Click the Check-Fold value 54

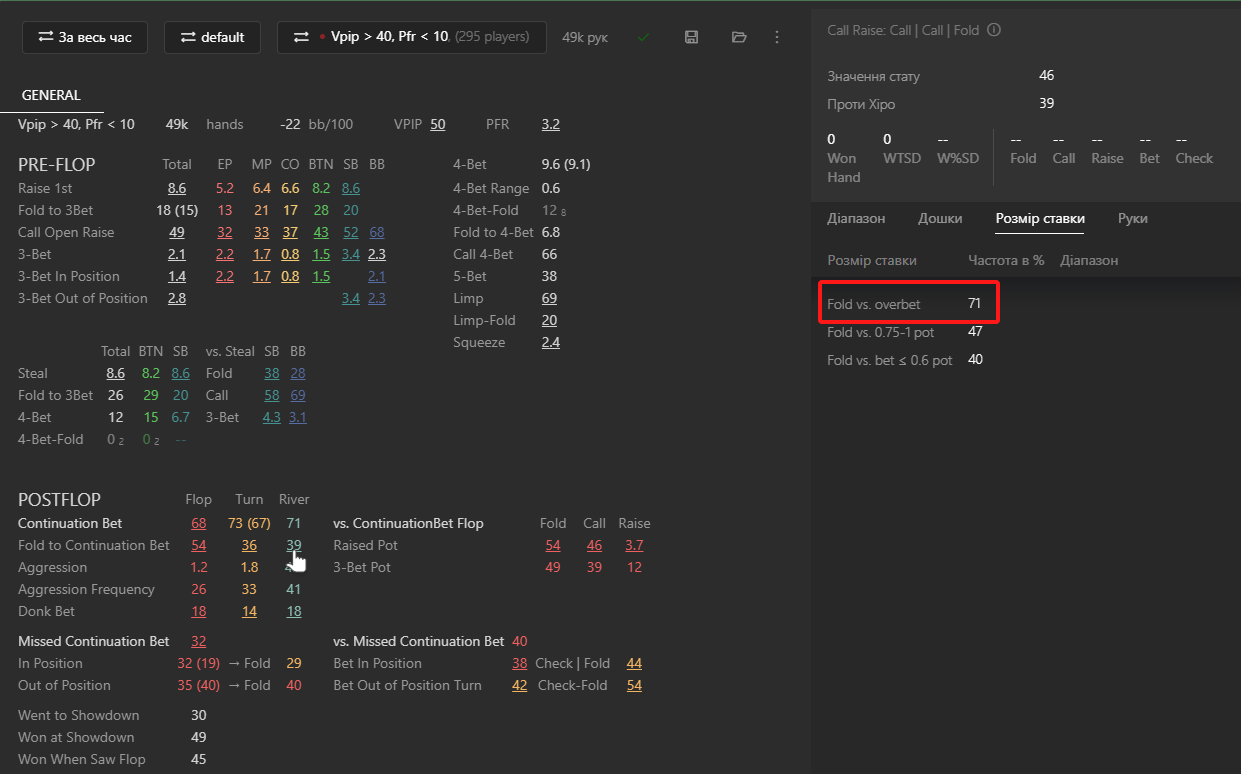point(634,685)
